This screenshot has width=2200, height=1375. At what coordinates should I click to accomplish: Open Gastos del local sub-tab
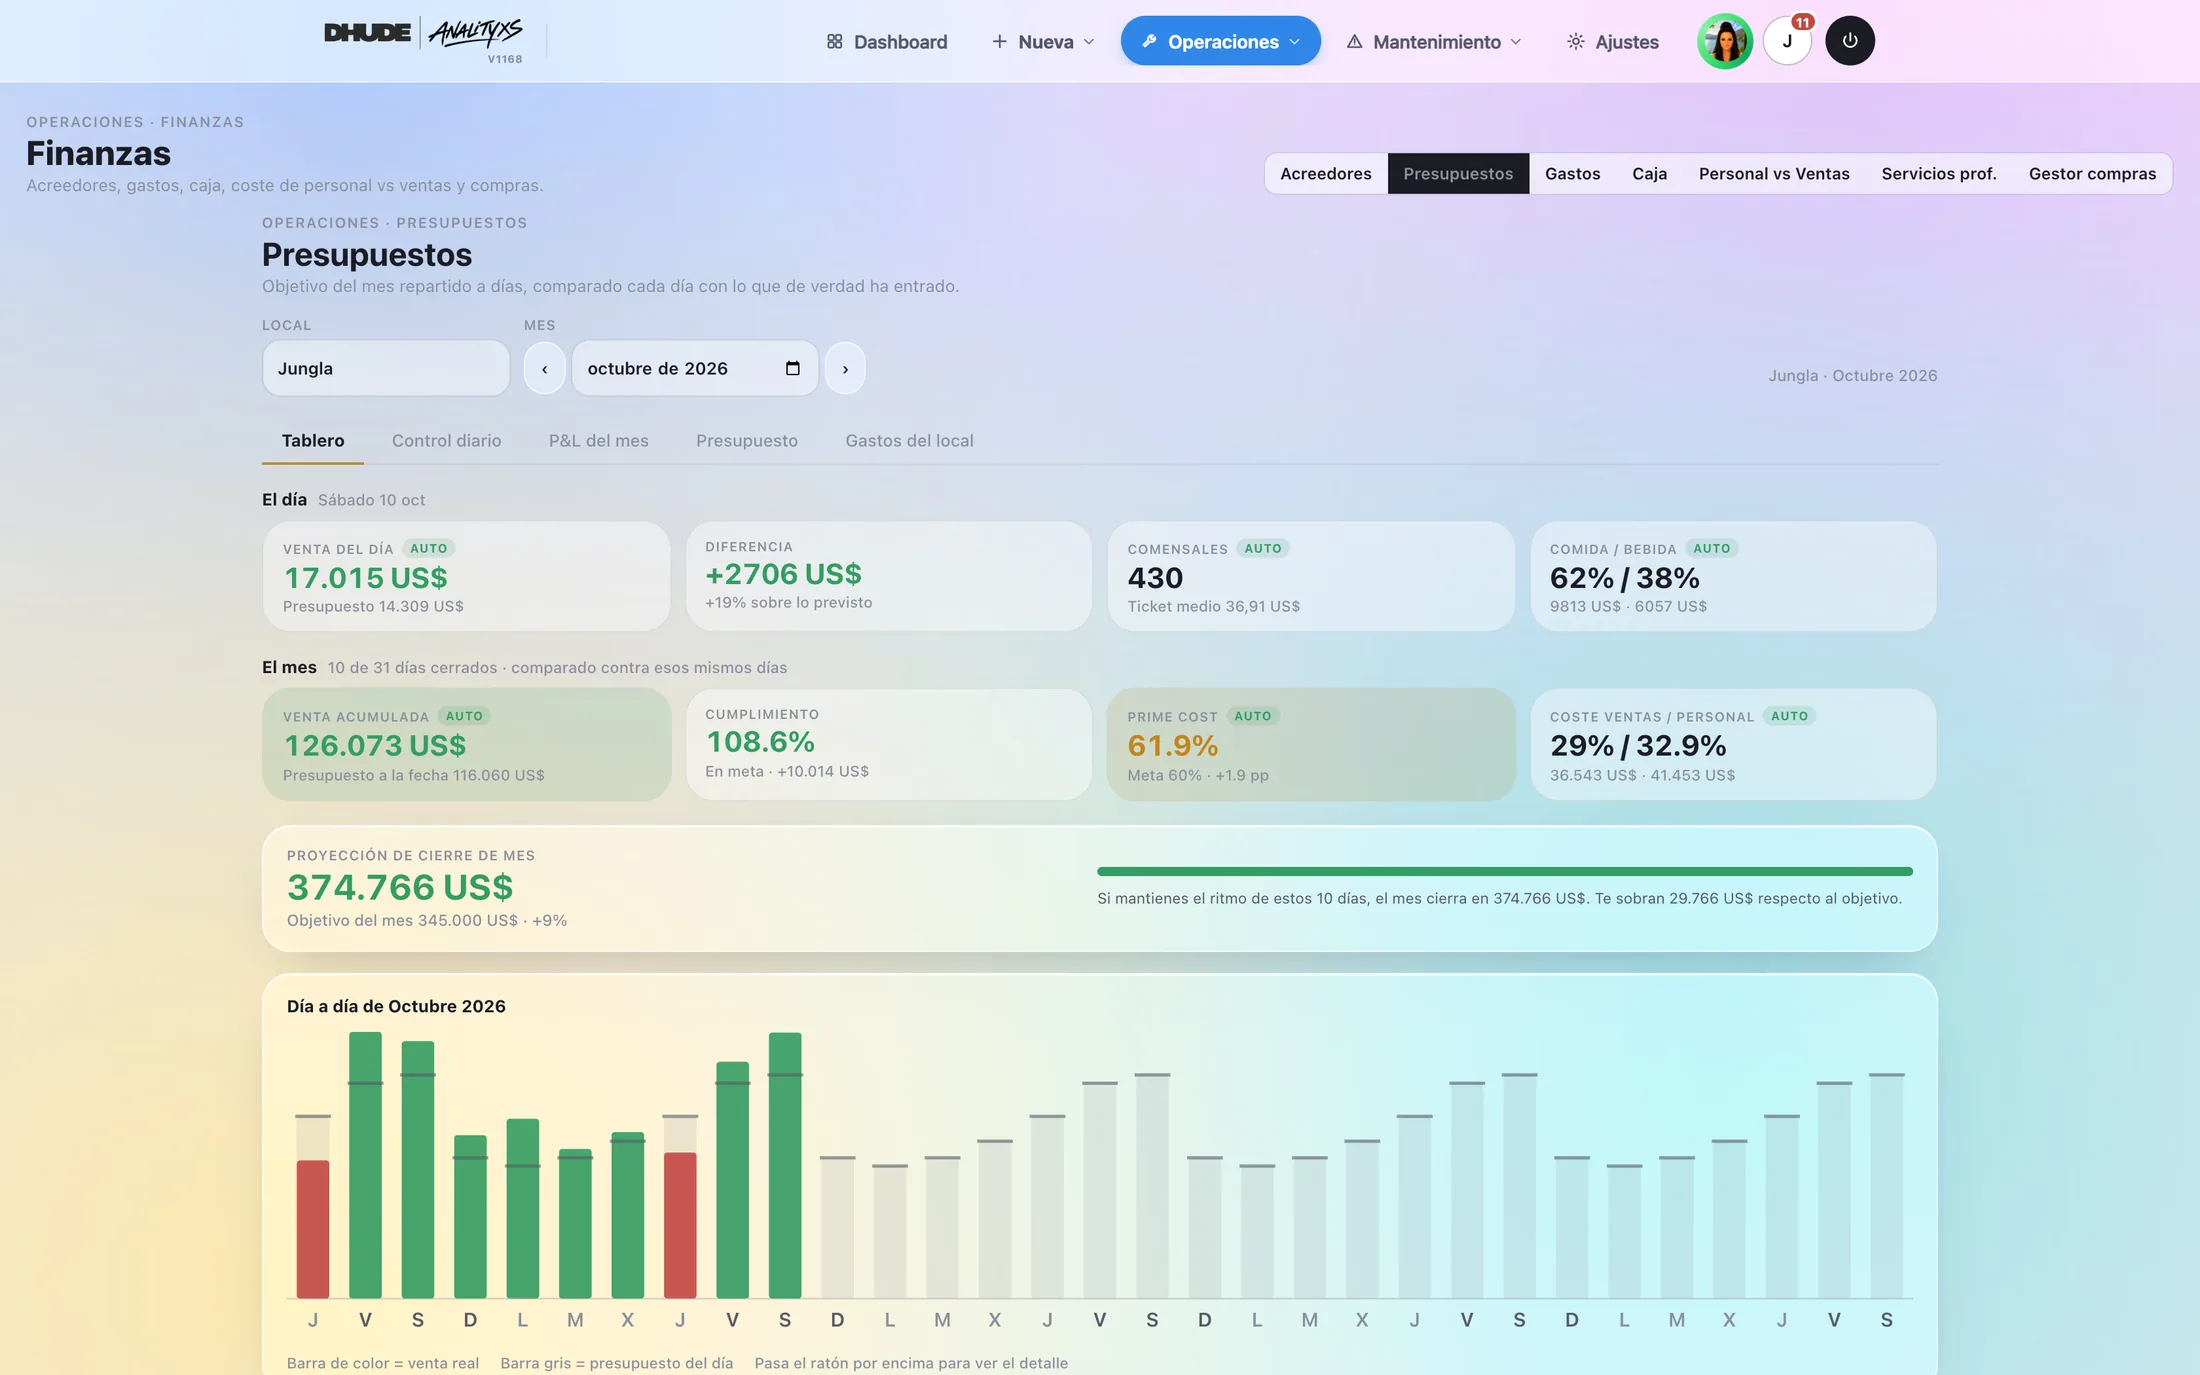909,440
